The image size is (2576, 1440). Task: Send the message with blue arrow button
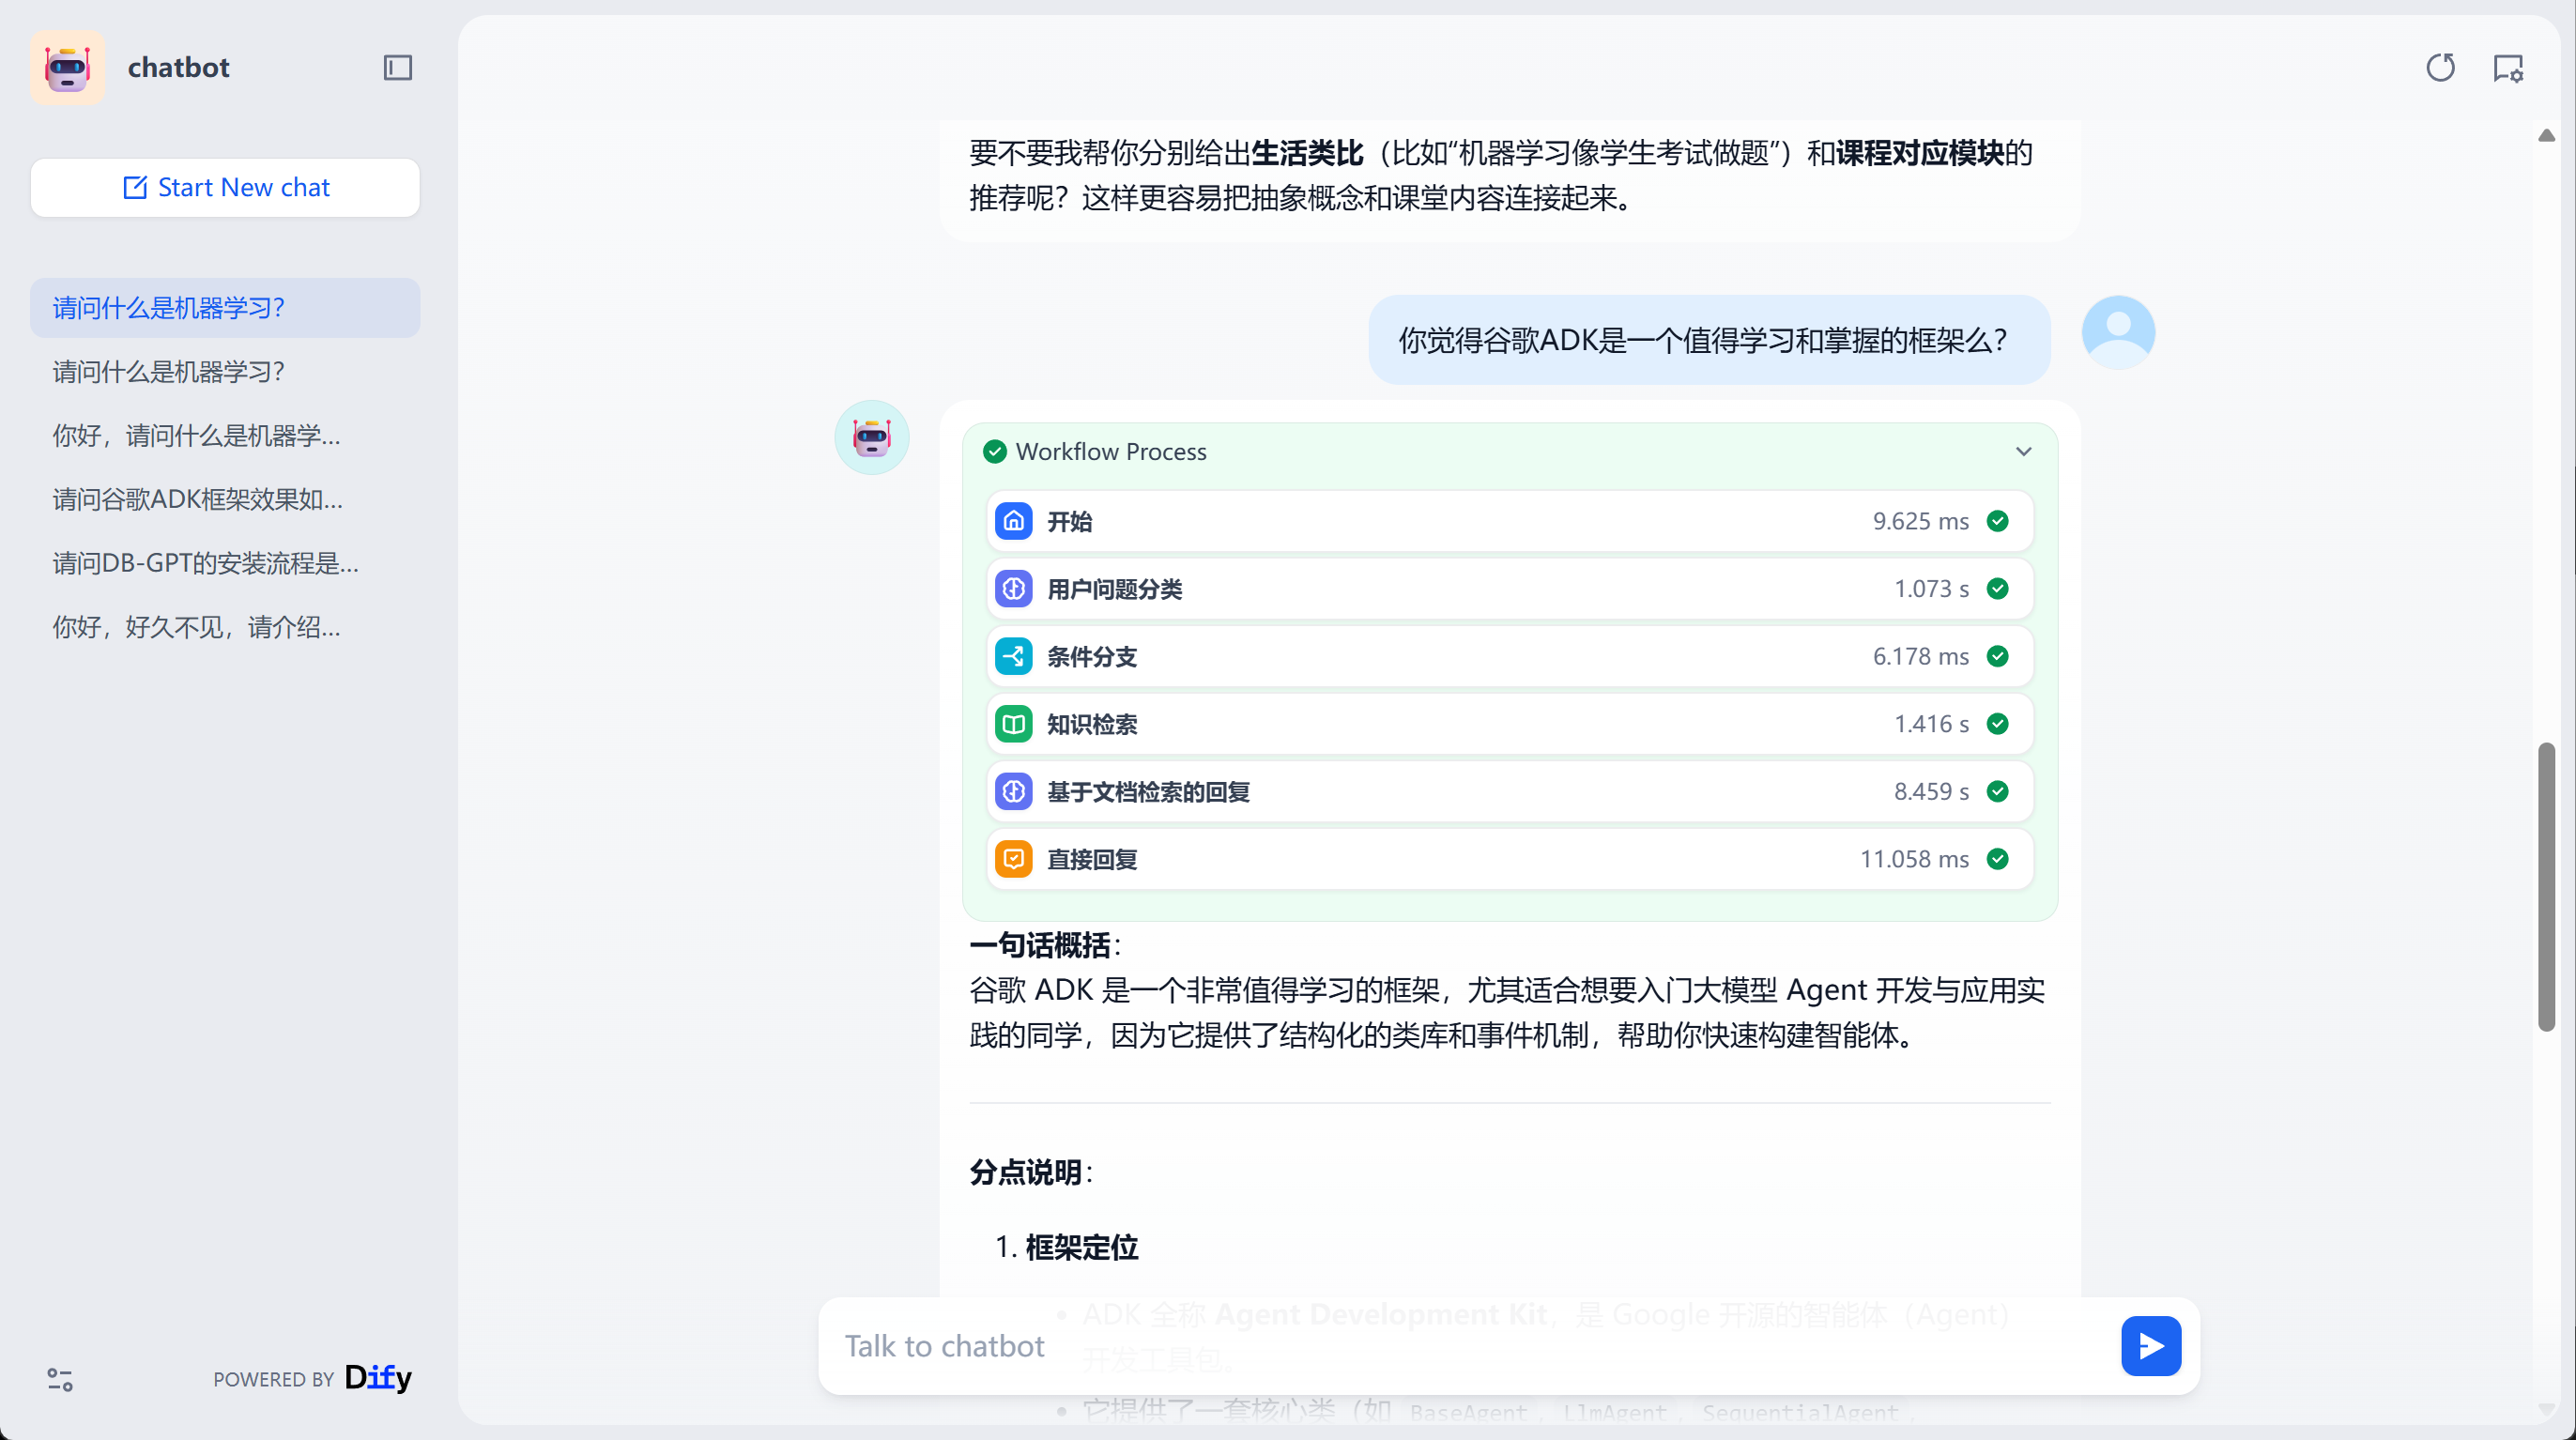[x=2151, y=1346]
